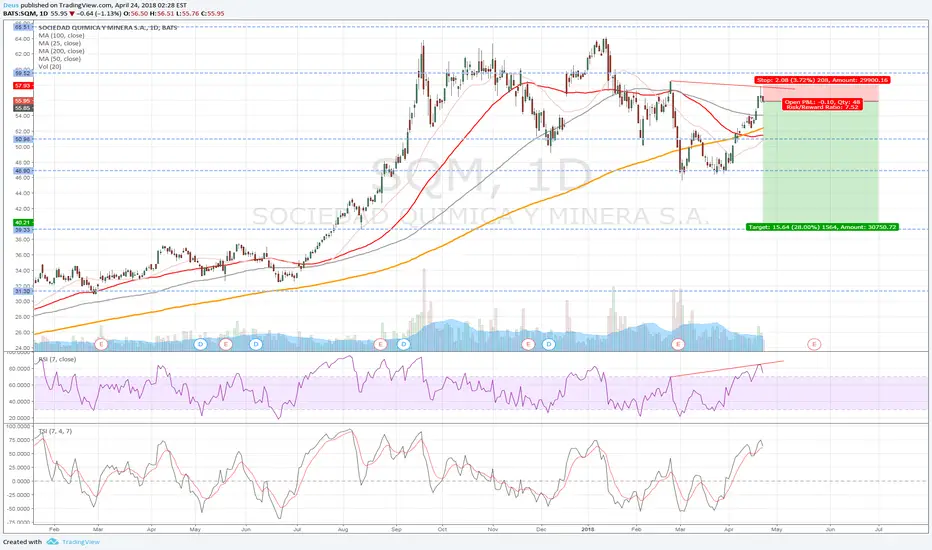This screenshot has width=932, height=550.
Task: Click the earnings E marker above Mar 2017
Action: pyautogui.click(x=101, y=344)
